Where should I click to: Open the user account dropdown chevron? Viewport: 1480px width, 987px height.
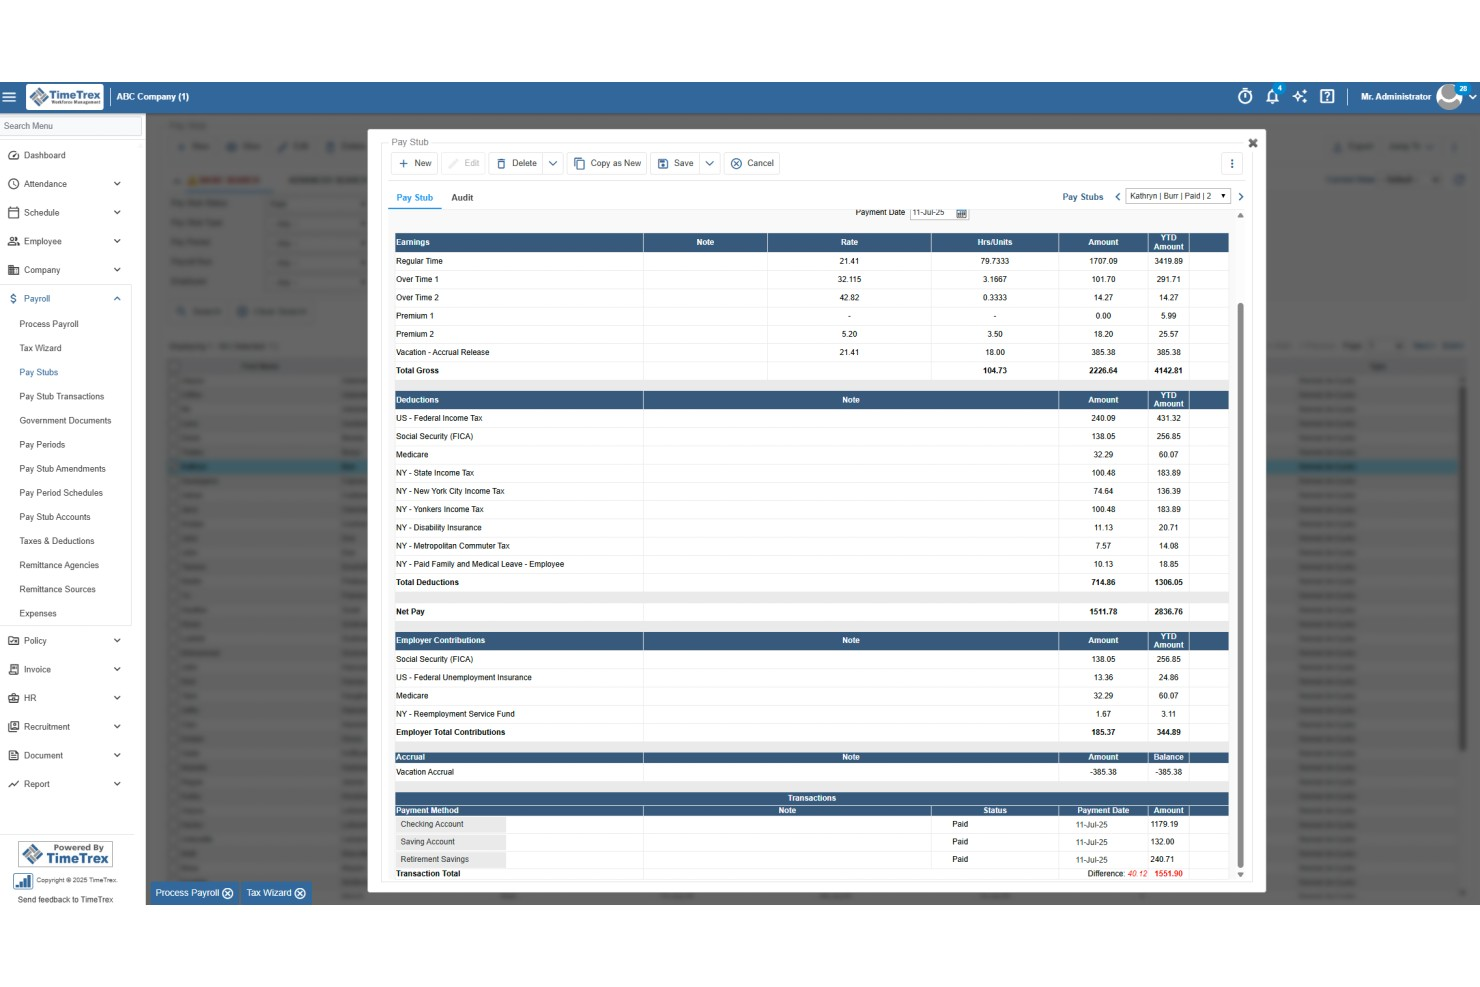point(1472,97)
